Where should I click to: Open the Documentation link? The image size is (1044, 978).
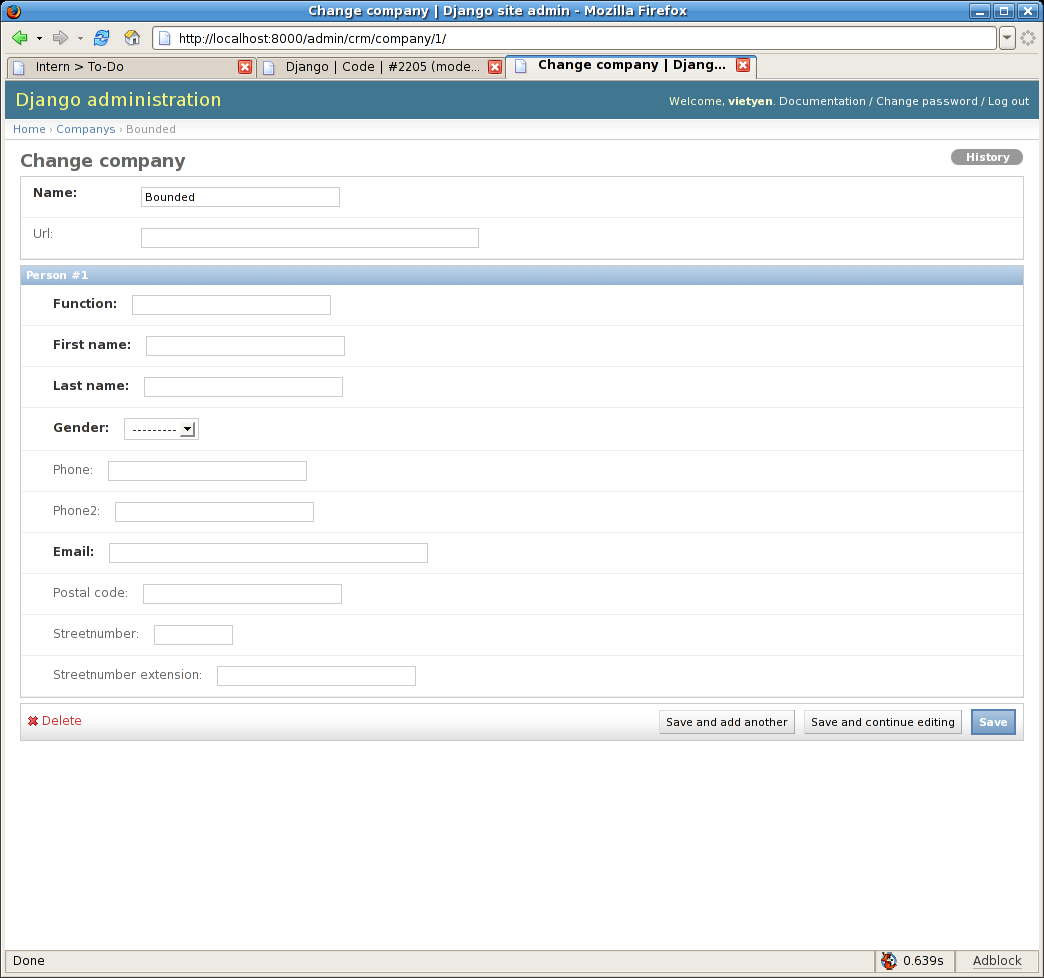822,101
